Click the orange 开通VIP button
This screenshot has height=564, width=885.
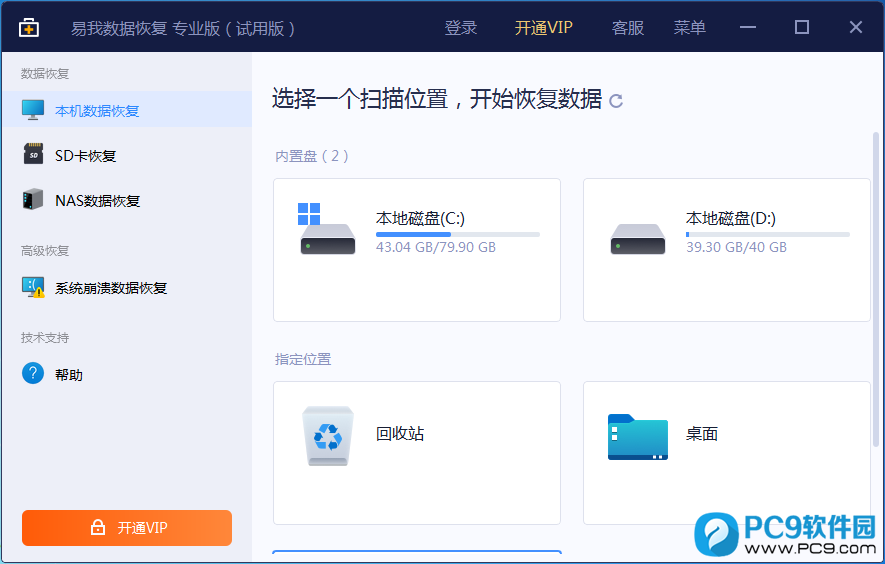pos(127,528)
